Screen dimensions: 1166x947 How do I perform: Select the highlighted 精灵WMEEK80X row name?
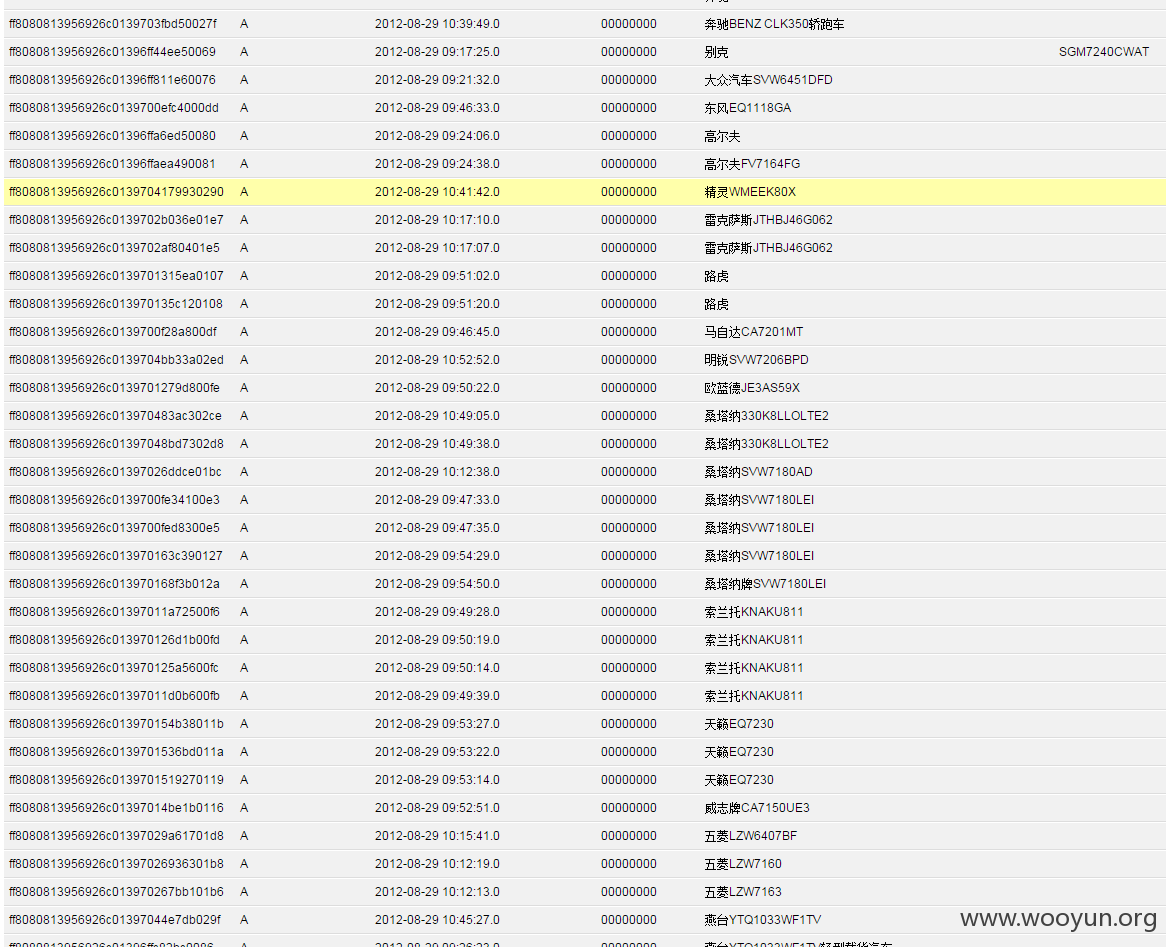750,192
